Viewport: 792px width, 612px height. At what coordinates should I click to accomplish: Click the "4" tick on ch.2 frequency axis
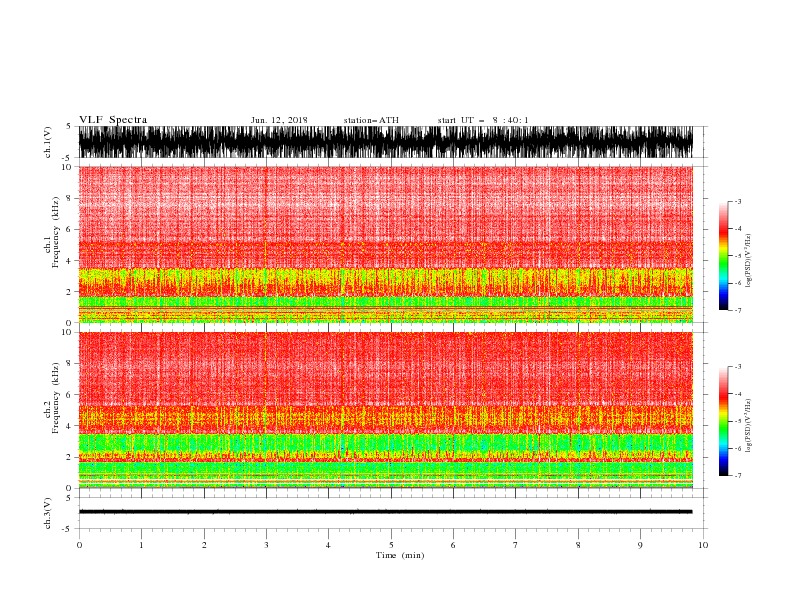tap(69, 426)
